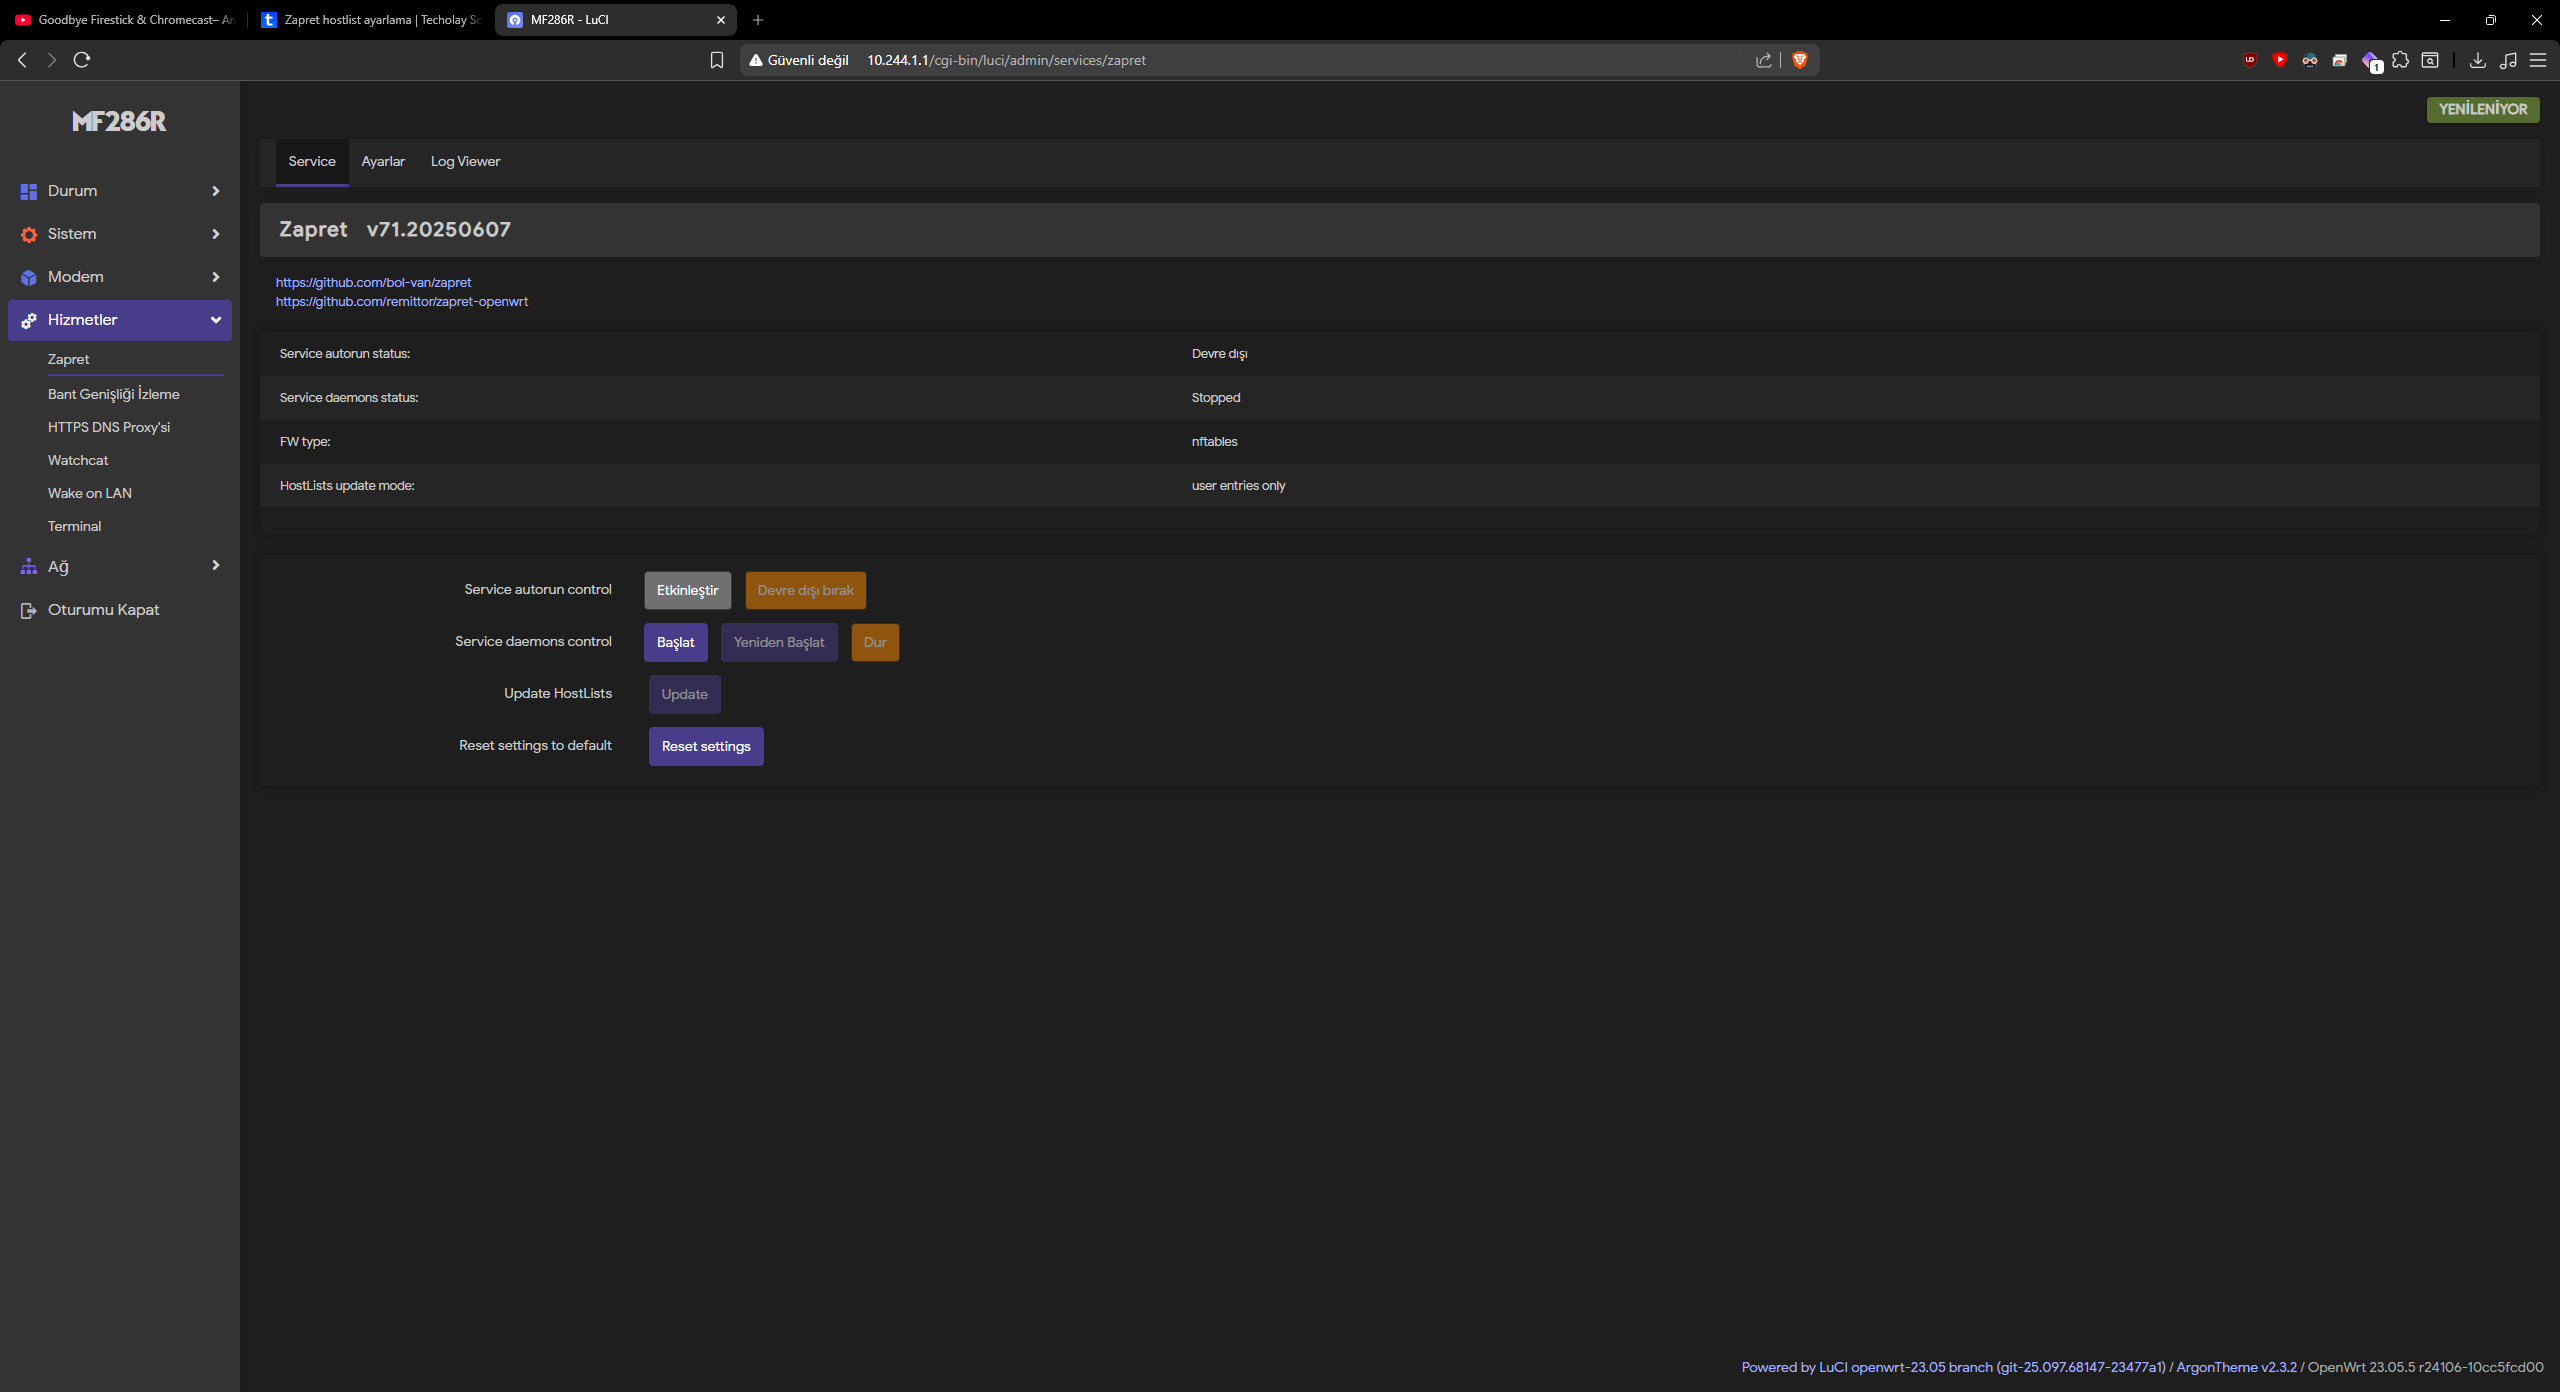Stop daemons with Dur button
Viewport: 2560px width, 1392px height.
pos(875,642)
